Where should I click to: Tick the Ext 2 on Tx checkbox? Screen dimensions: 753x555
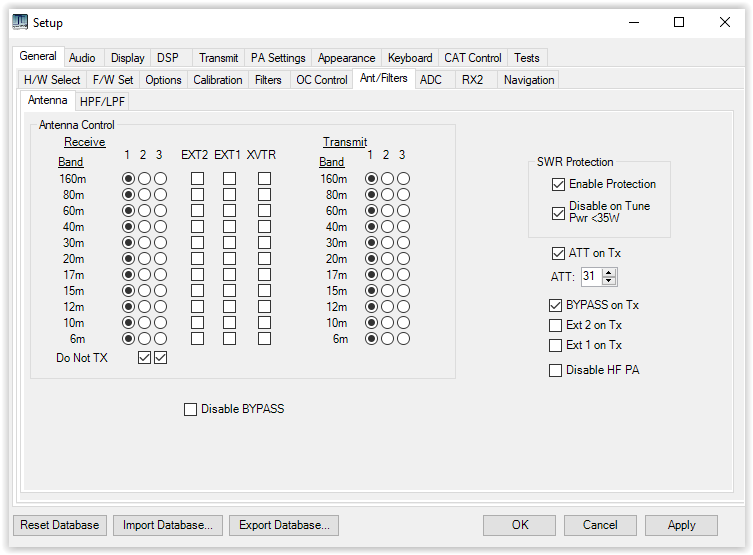[556, 325]
